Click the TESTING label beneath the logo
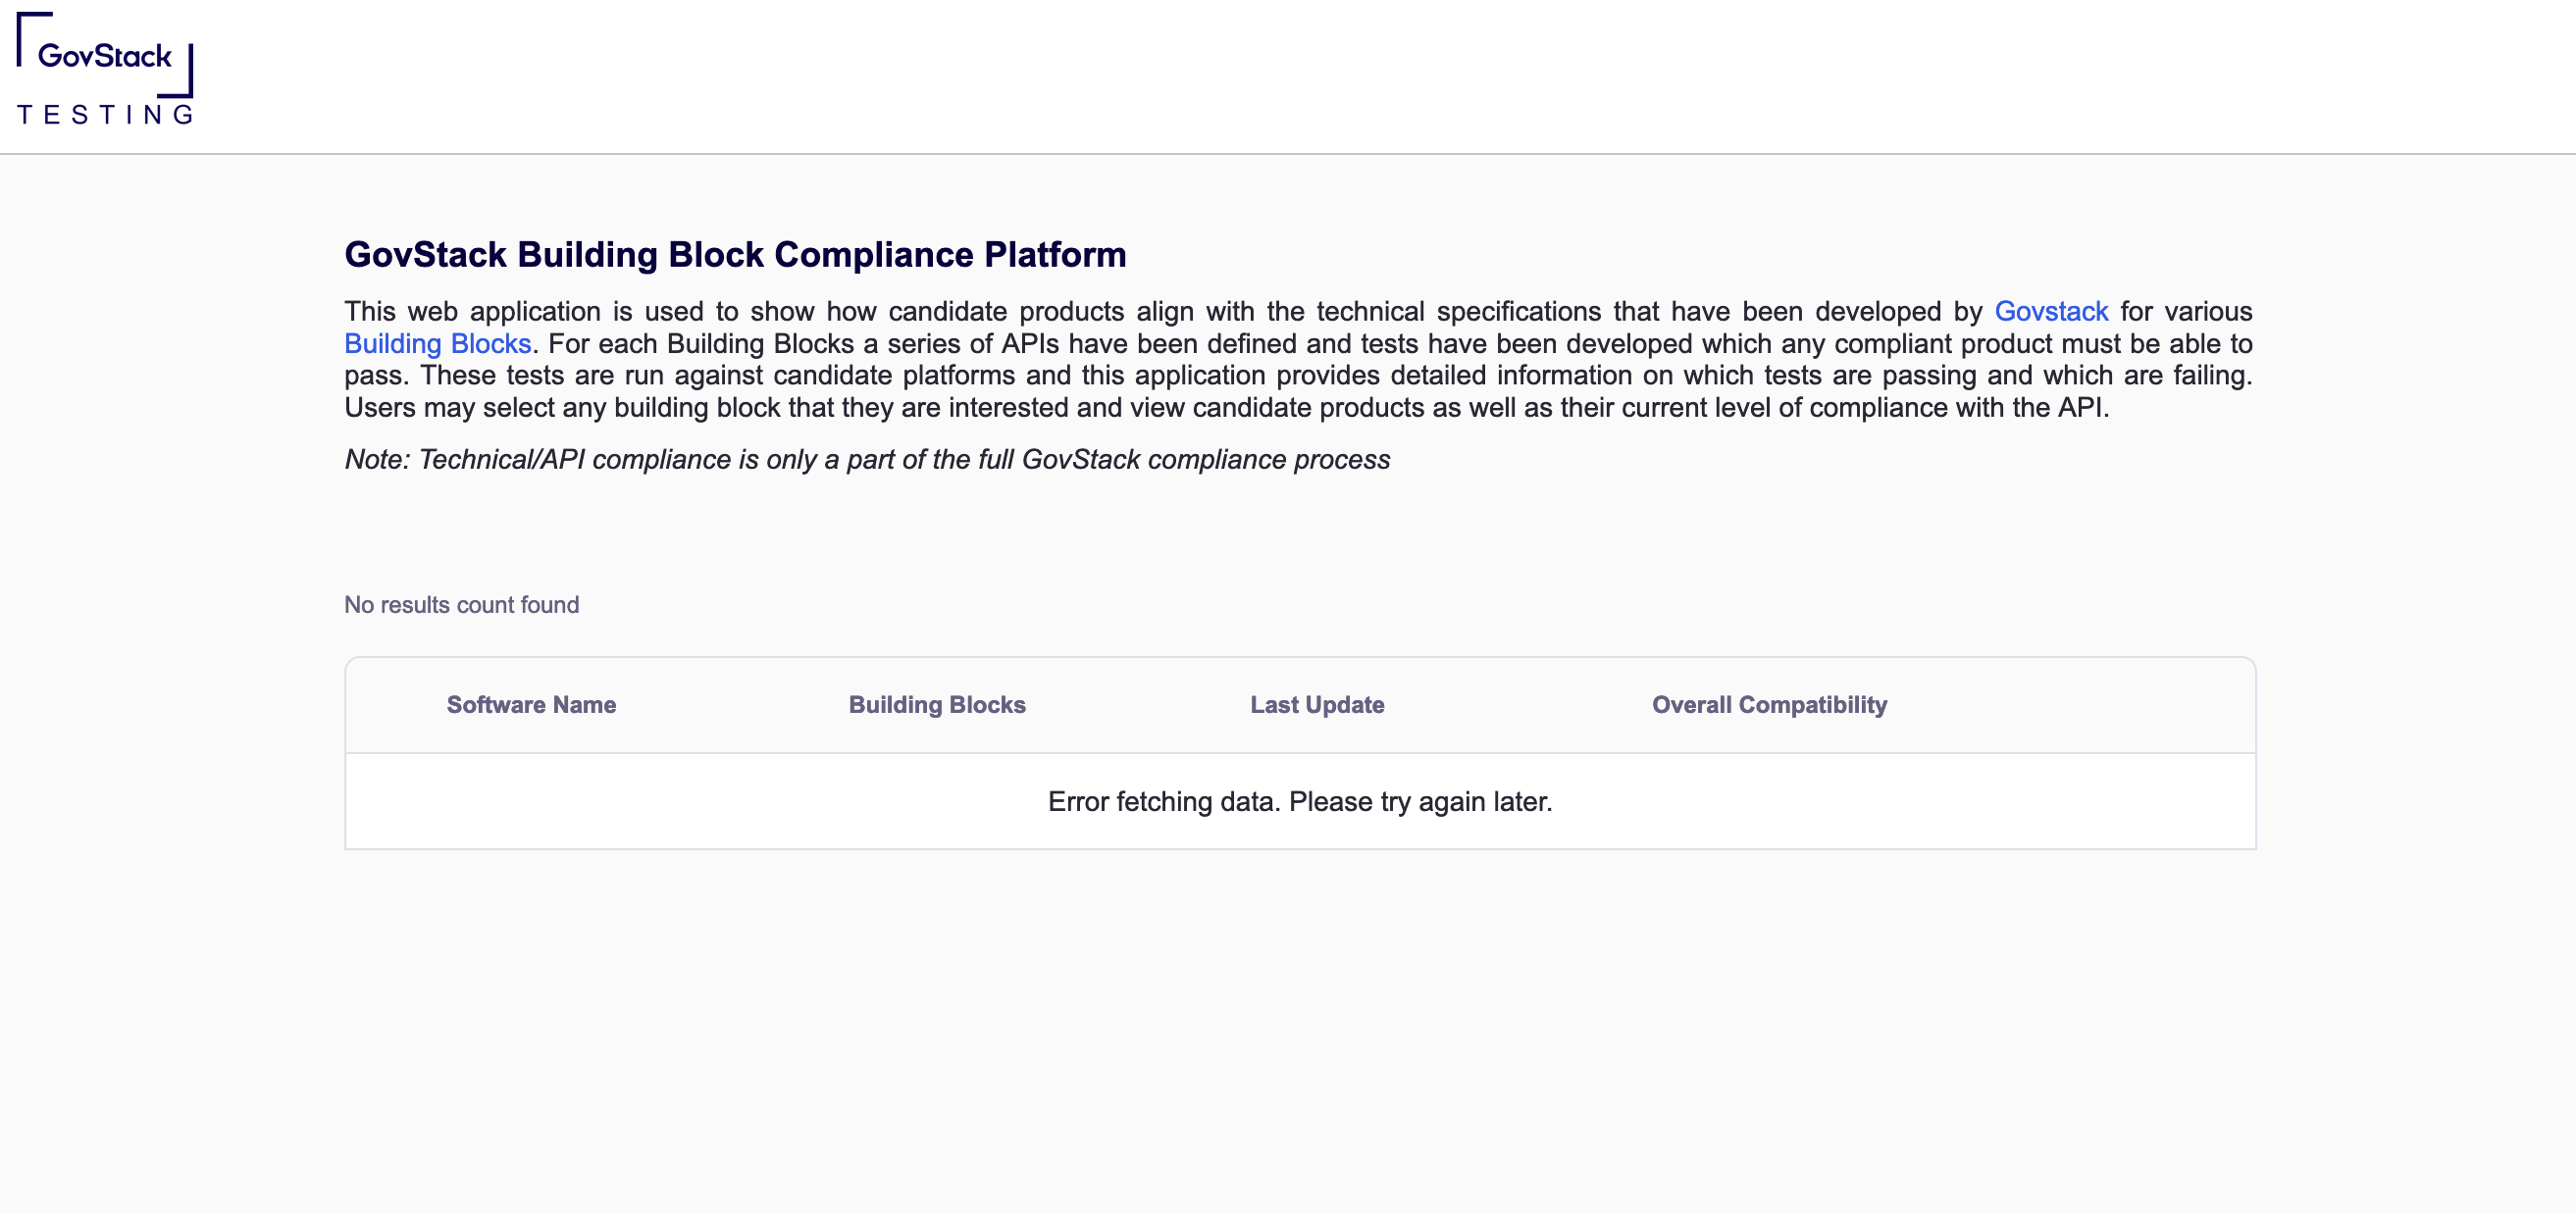Viewport: 2576px width, 1214px height. tap(106, 115)
